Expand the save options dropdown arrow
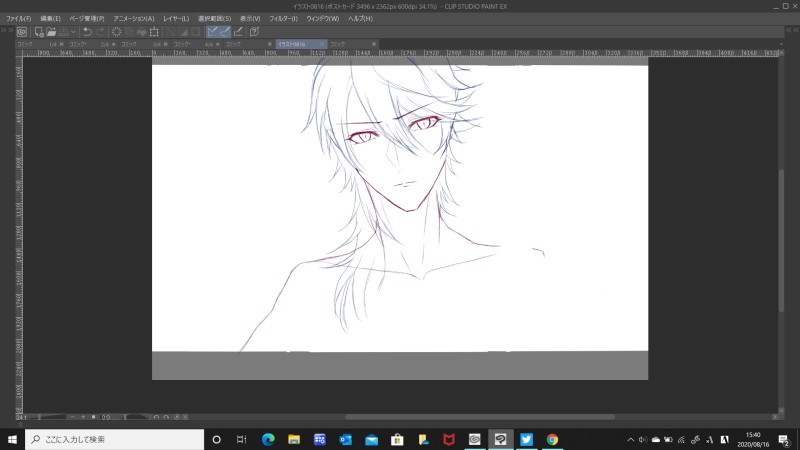The height and width of the screenshot is (450, 800). [73, 32]
